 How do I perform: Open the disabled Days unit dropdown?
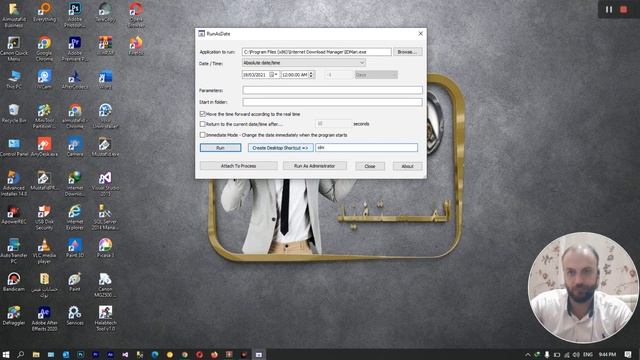point(376,75)
